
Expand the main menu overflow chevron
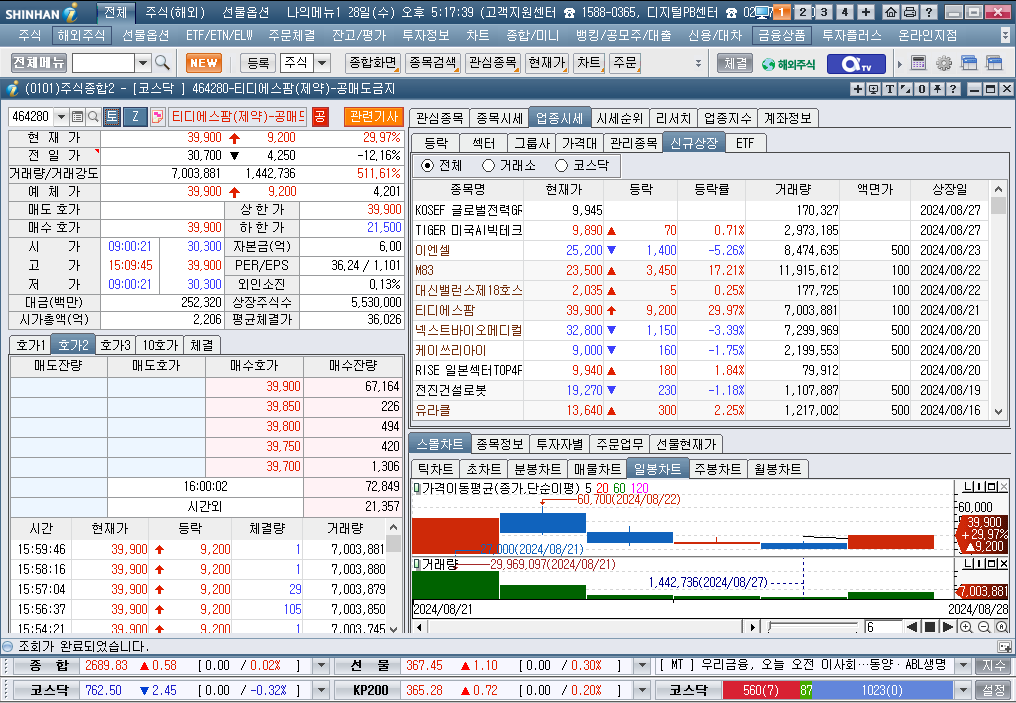[x=1006, y=35]
